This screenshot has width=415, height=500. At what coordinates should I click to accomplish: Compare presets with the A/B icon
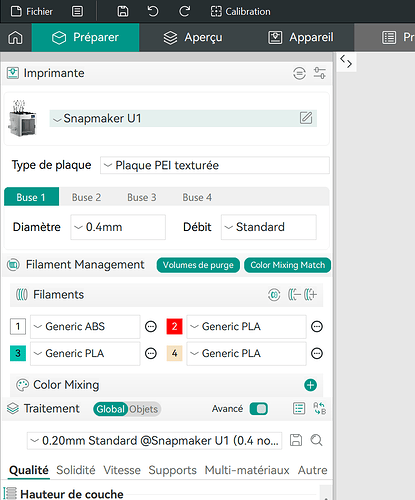[319, 409]
